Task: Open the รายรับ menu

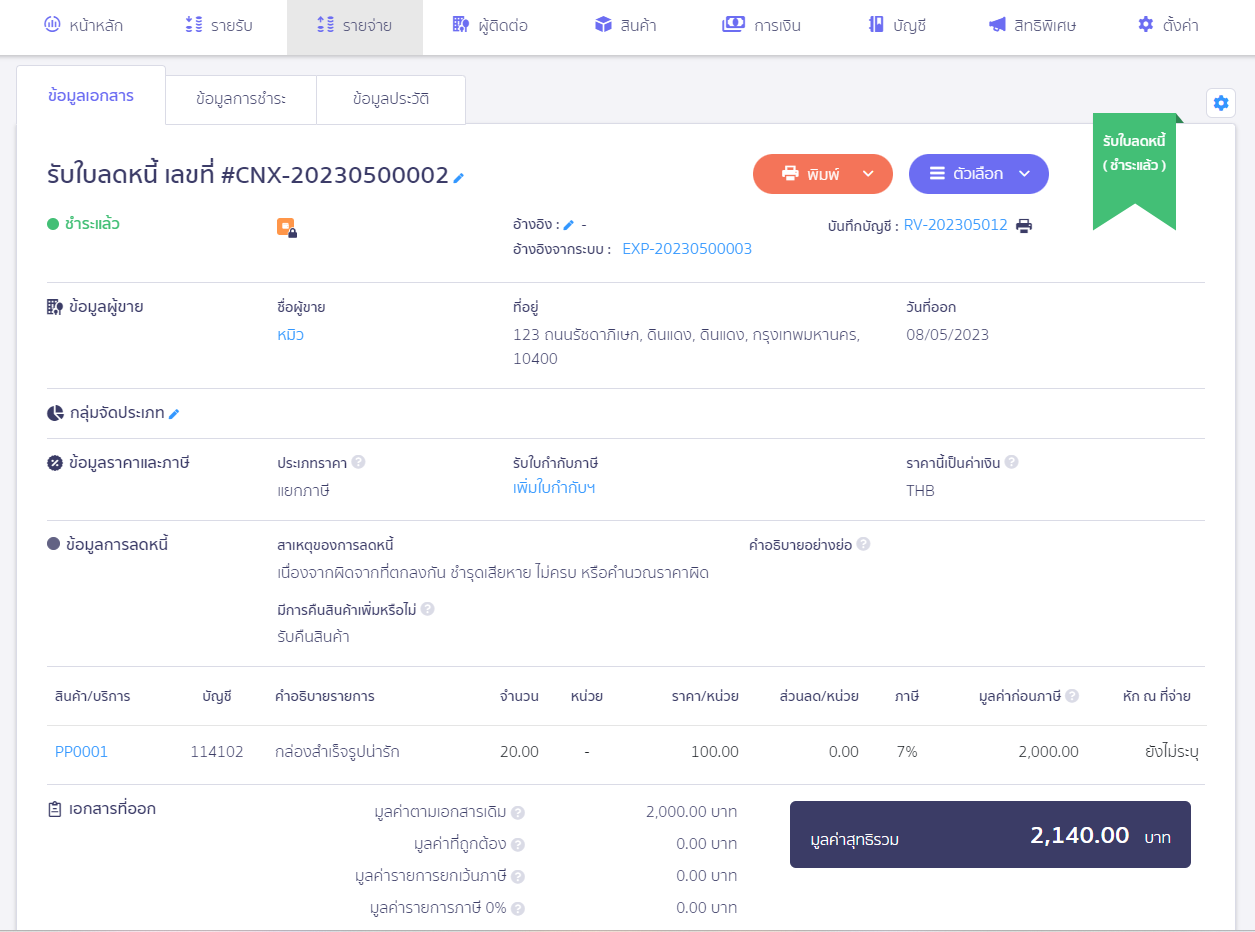Action: tap(219, 26)
